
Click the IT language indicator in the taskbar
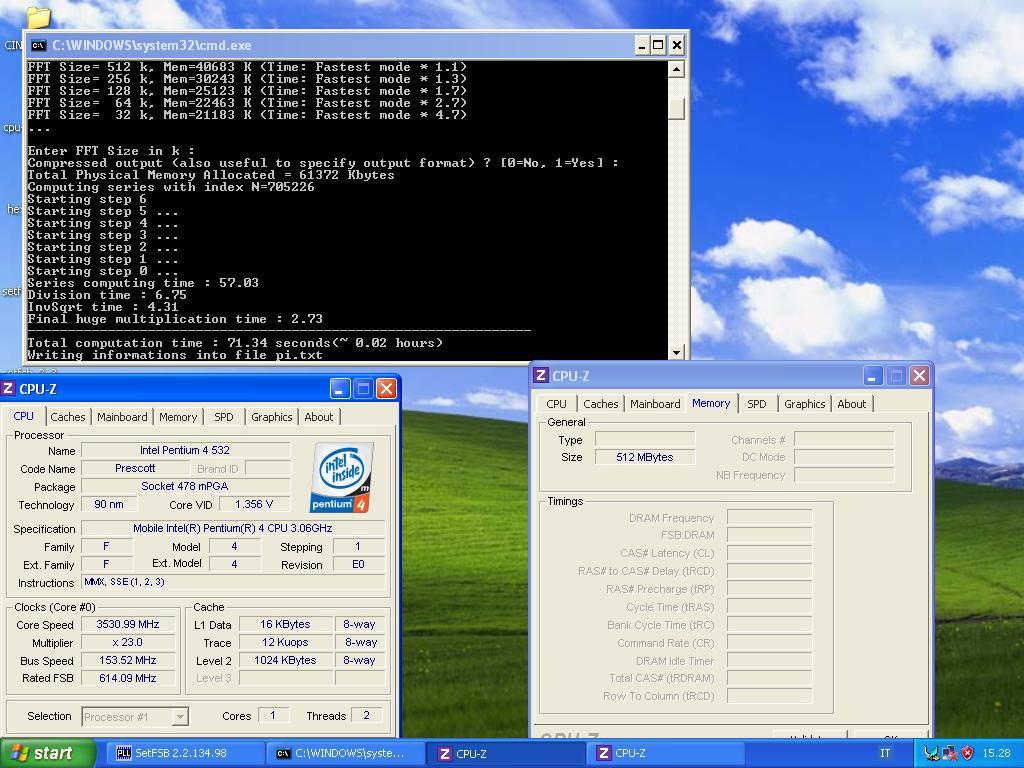pos(885,753)
